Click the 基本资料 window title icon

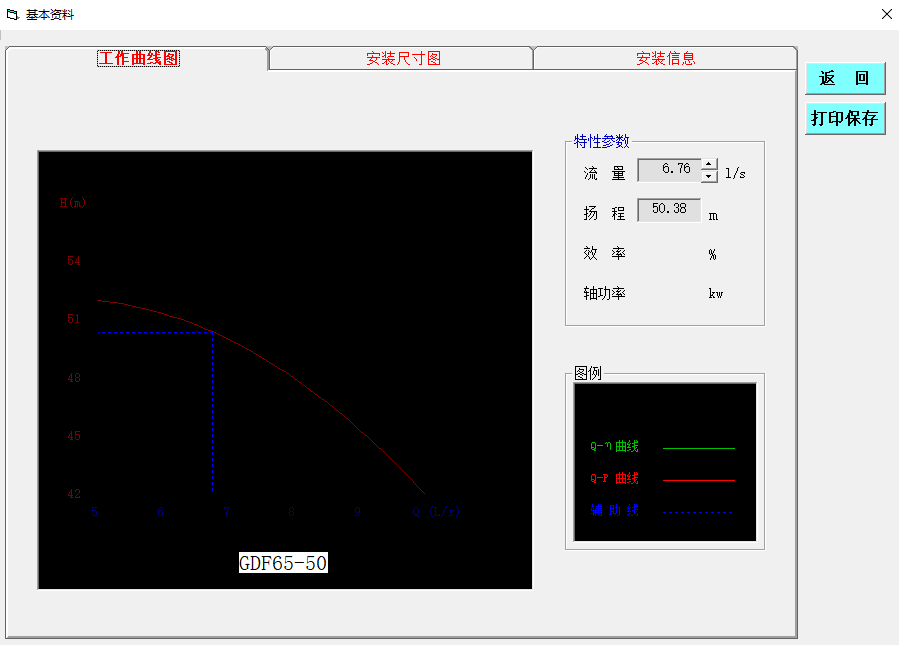[12, 14]
